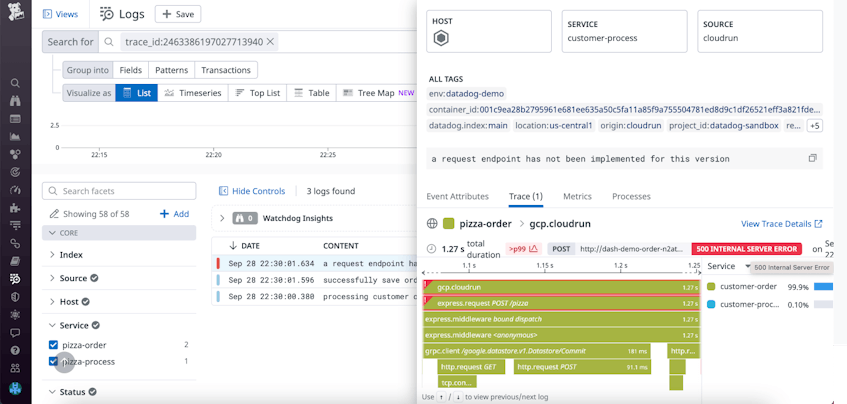Click pizza-order green service swatch
The image size is (847, 404).
coord(448,224)
